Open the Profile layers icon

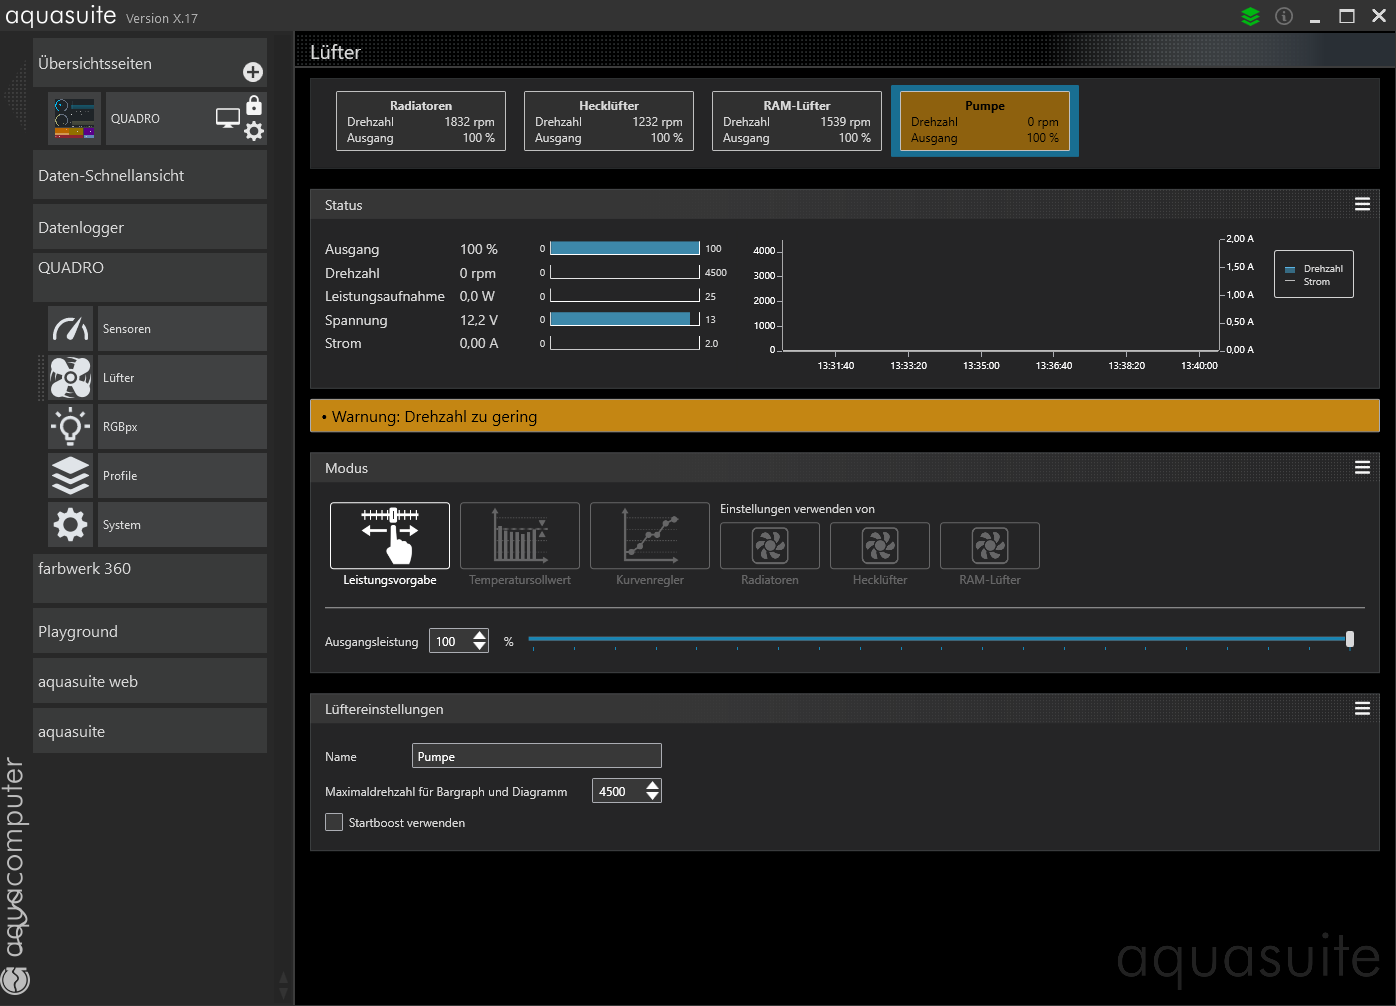[x=71, y=476]
